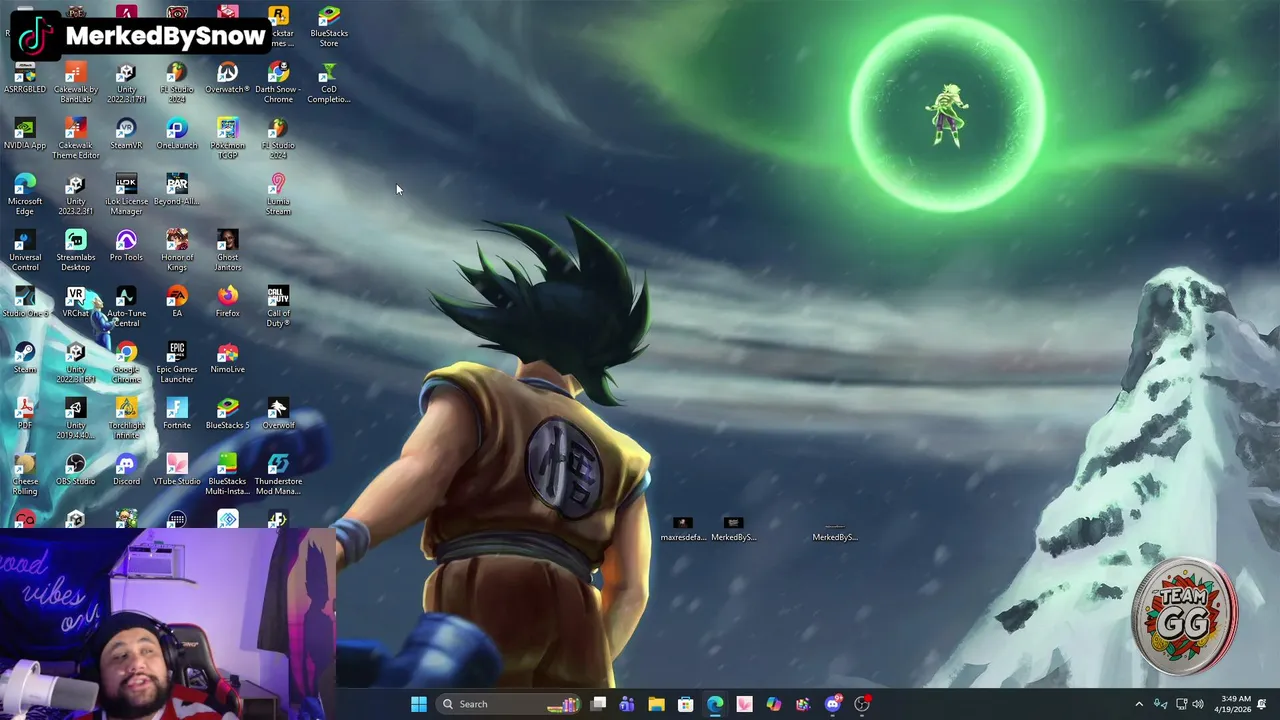Open the Overwatch desktop shortcut
The height and width of the screenshot is (720, 1280).
pos(228,80)
